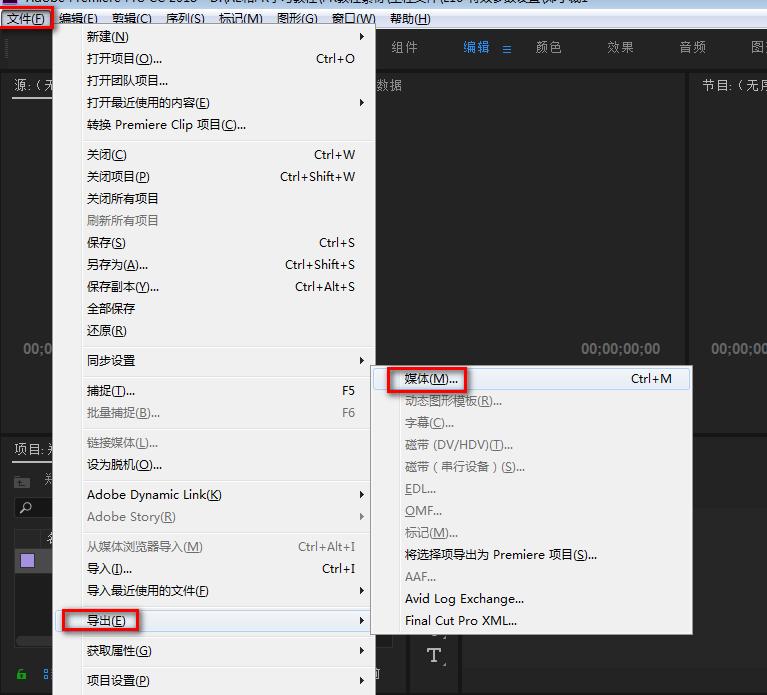Viewport: 767px width, 695px height.
Task: Open the 剪辑(C) menu
Action: 132,19
